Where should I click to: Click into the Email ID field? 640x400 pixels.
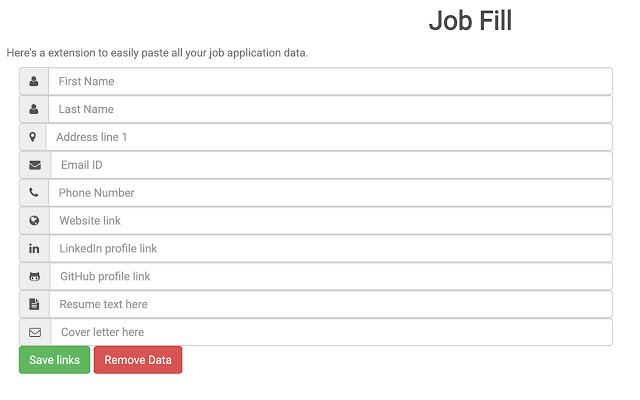tap(331, 165)
